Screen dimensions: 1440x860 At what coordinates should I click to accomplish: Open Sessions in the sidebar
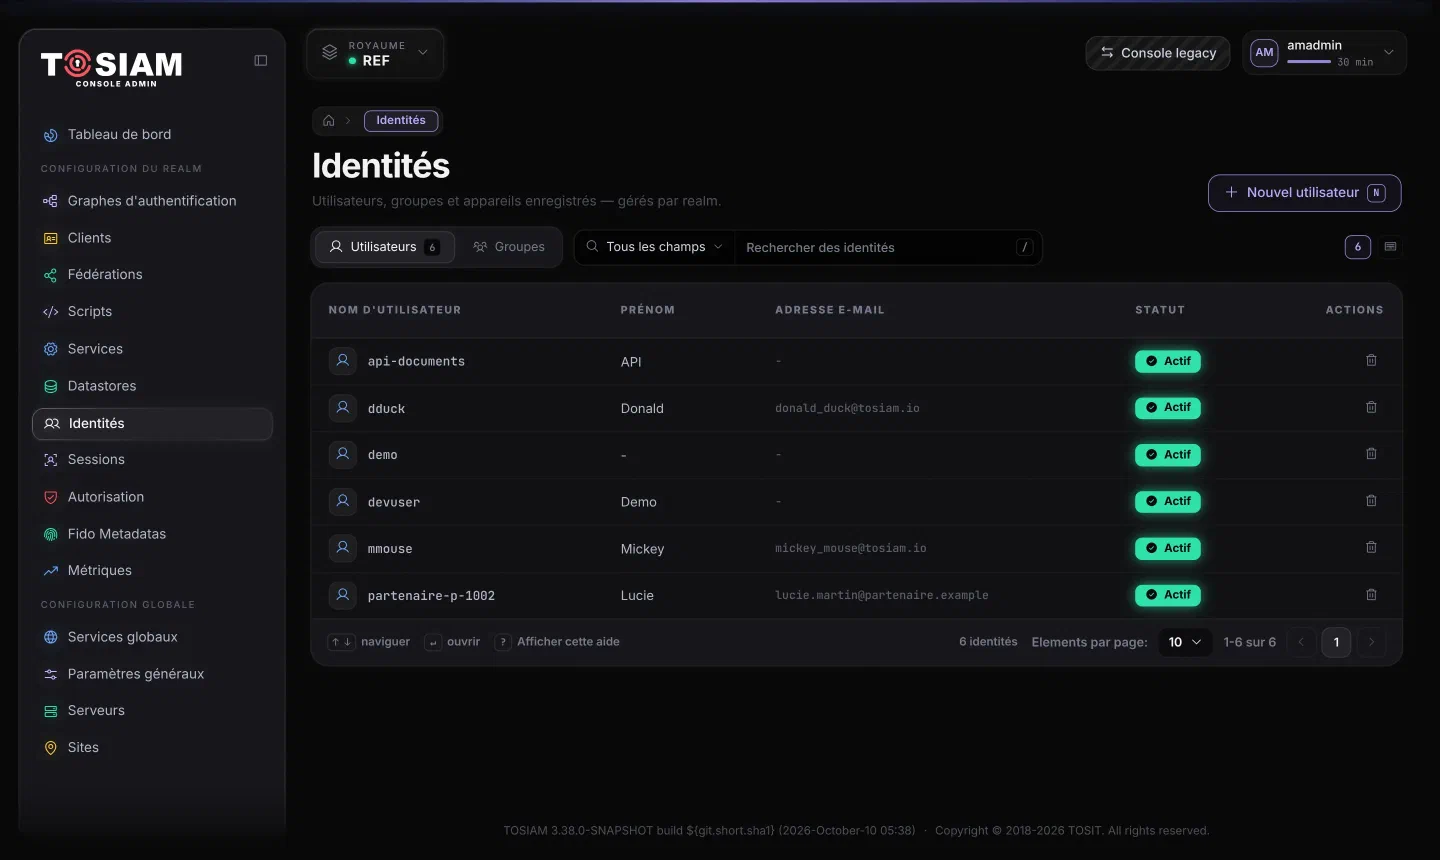point(152,460)
